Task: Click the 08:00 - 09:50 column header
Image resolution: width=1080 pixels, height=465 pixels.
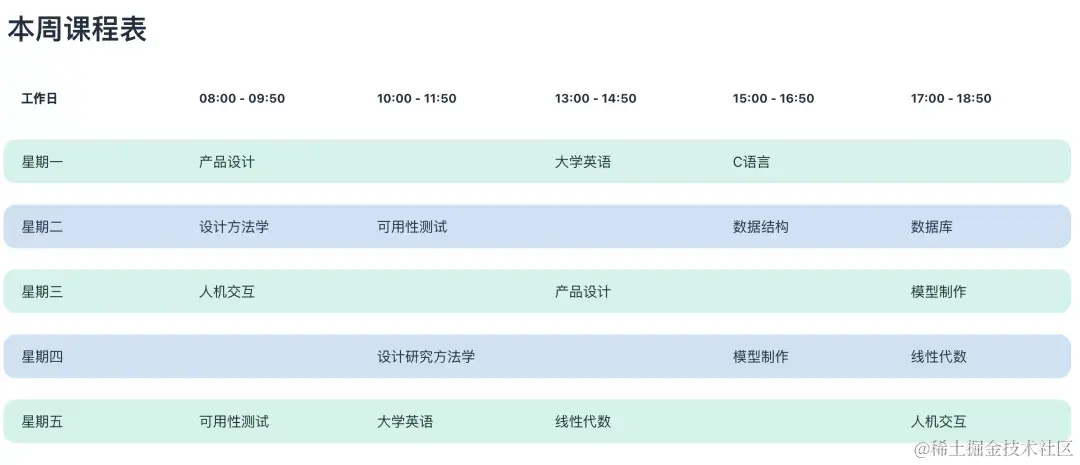Action: tap(242, 98)
